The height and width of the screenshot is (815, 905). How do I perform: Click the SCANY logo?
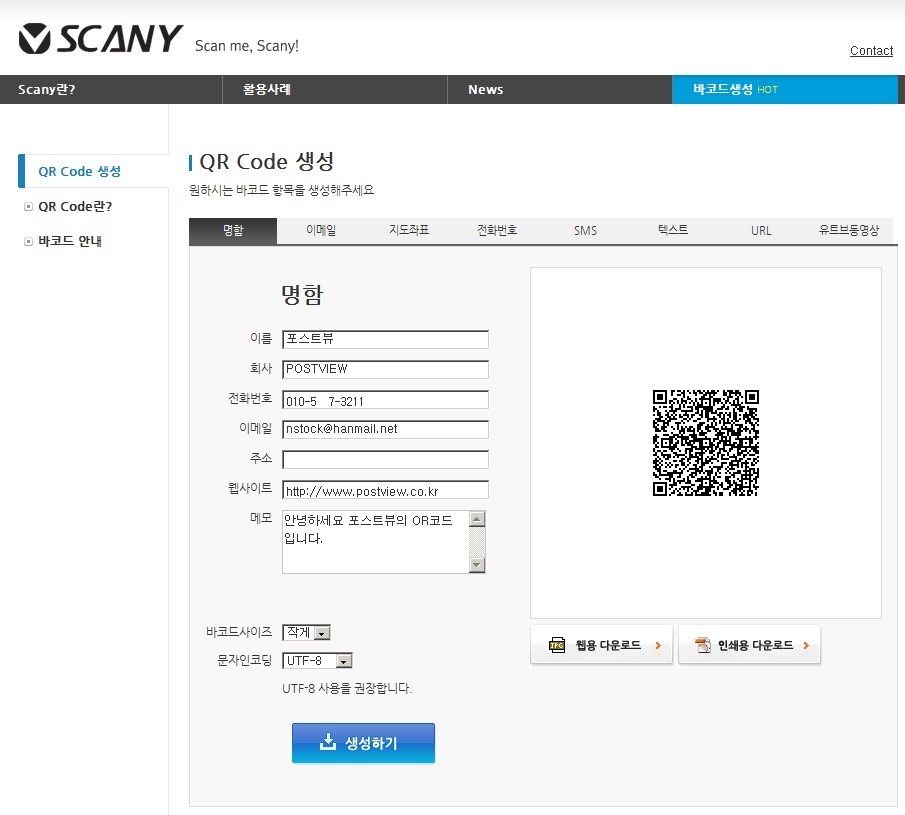click(x=100, y=39)
